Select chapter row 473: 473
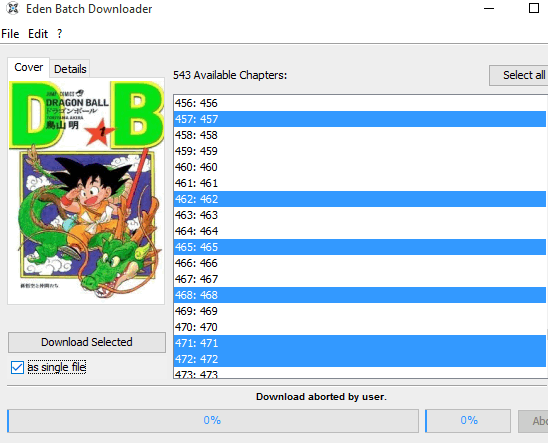The height and width of the screenshot is (443, 548). pos(360,373)
